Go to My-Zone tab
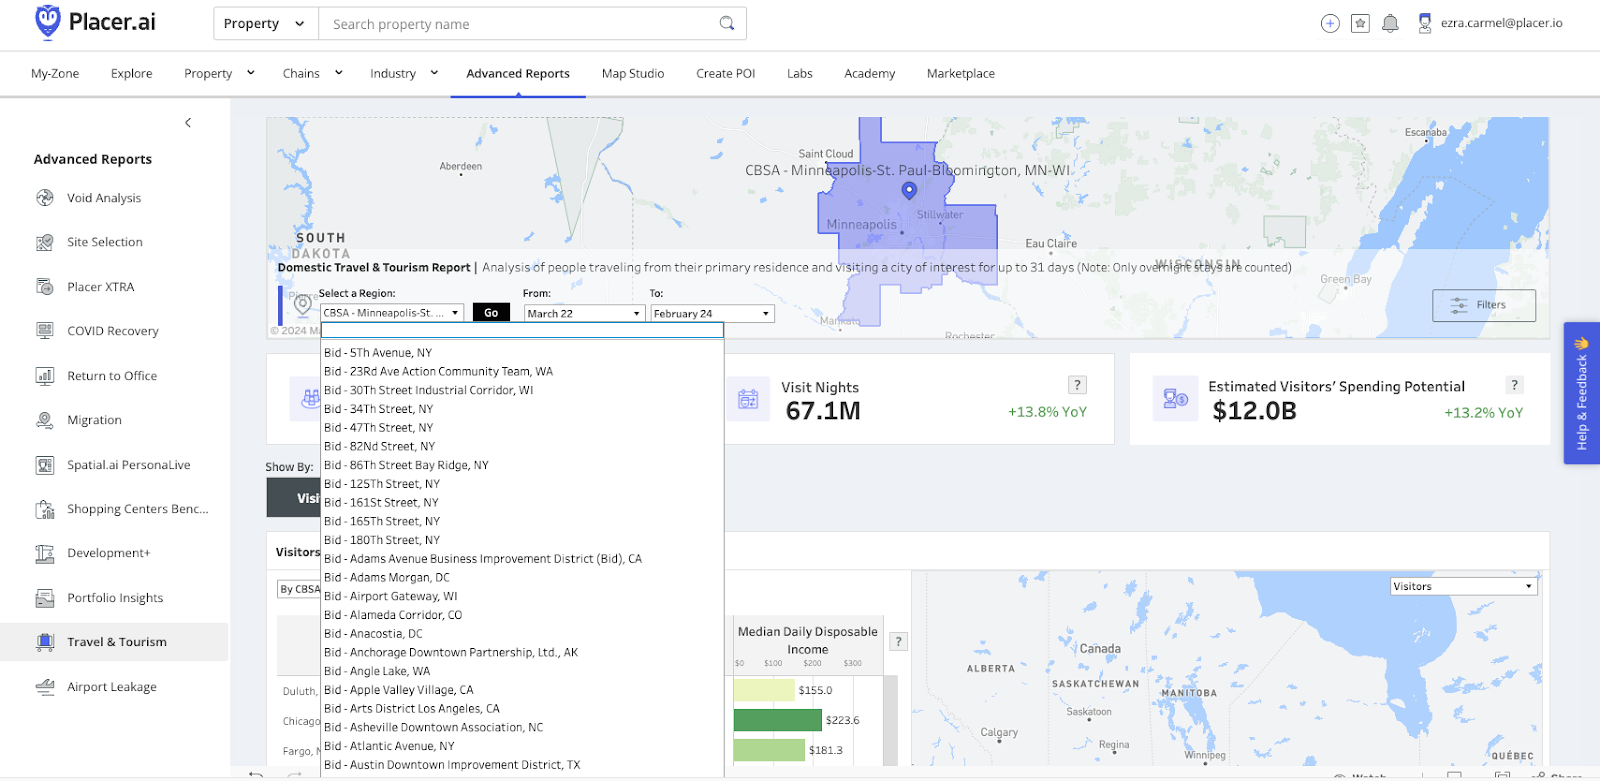The width and height of the screenshot is (1600, 781). [55, 73]
